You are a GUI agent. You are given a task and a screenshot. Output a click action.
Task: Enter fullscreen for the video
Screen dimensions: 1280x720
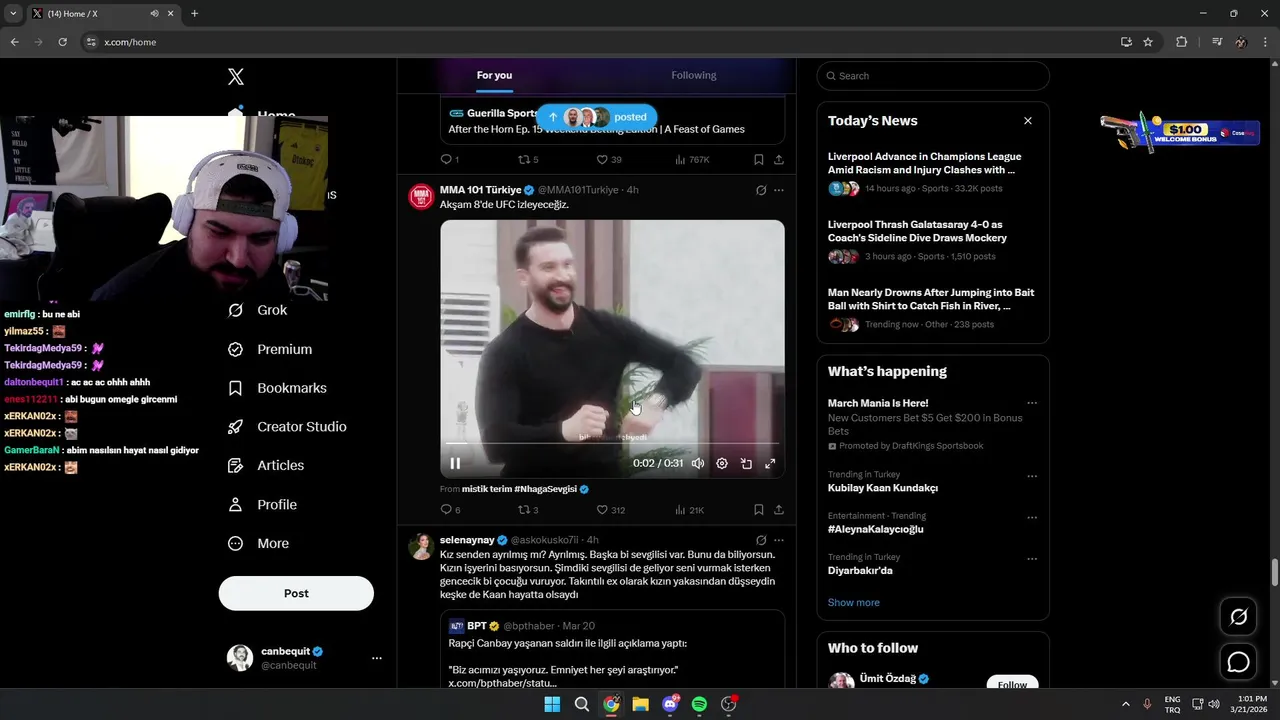pyautogui.click(x=770, y=464)
